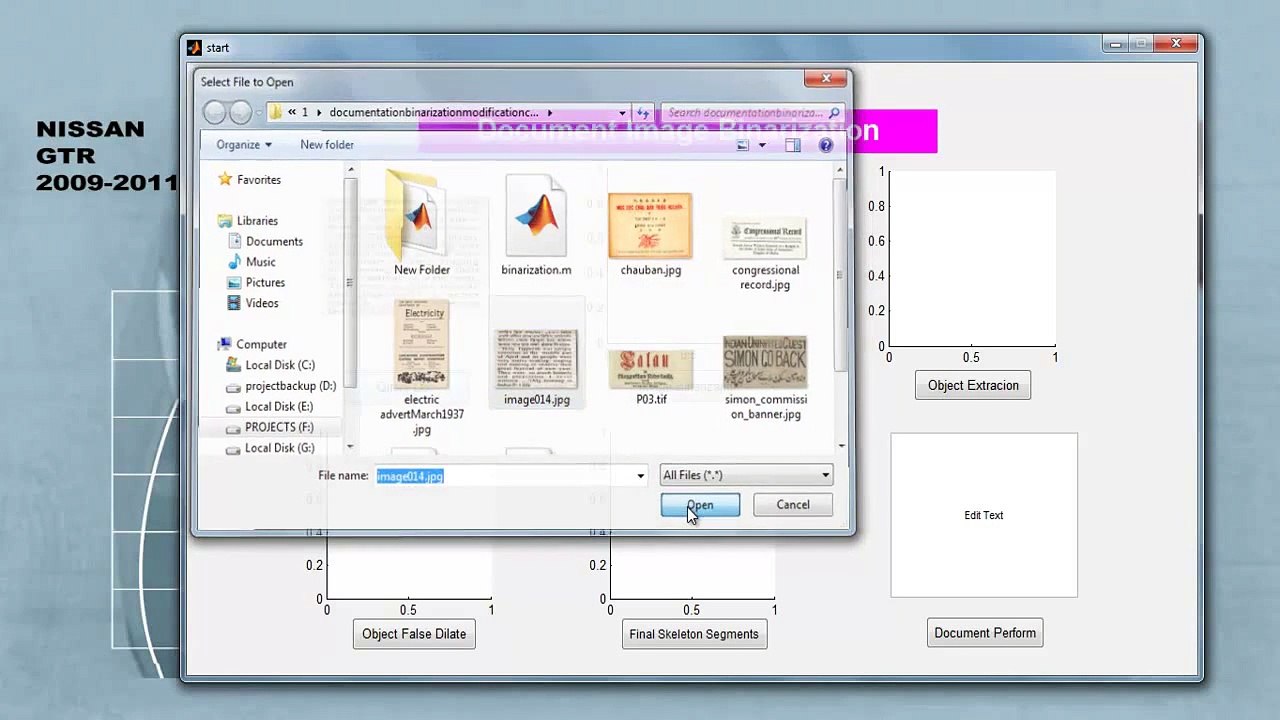Click the Back navigation arrow in dialog
This screenshot has height=720, width=1280.
pos(214,113)
